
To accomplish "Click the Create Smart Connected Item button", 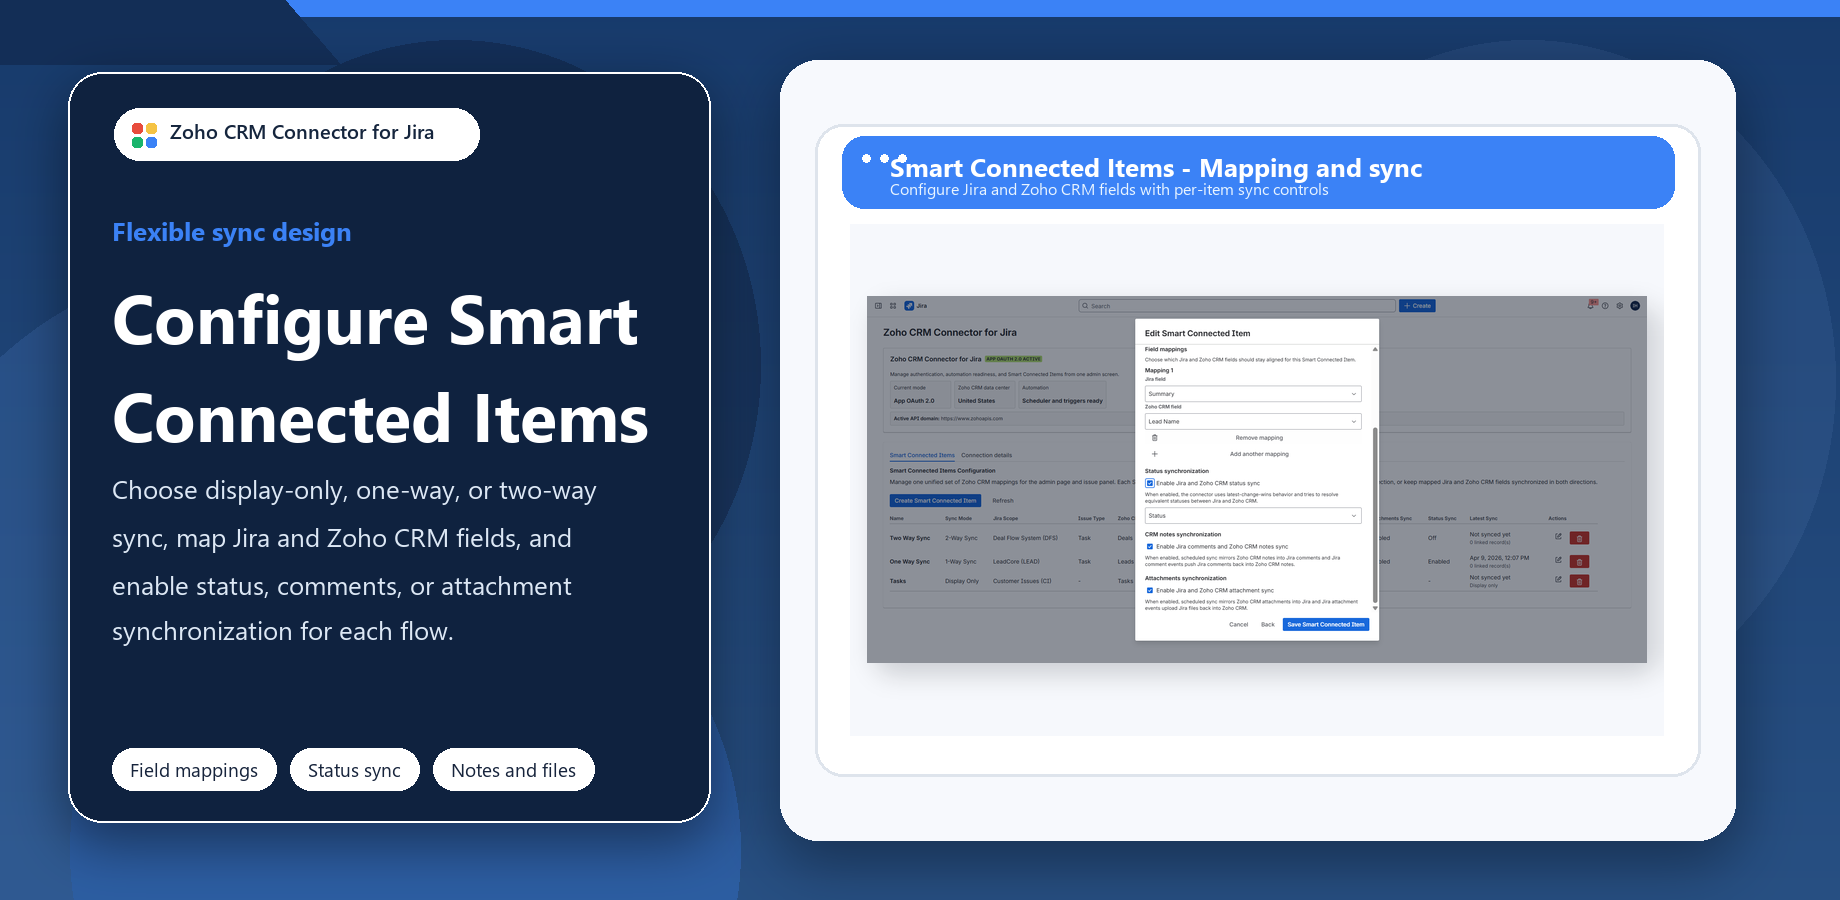I will [935, 500].
